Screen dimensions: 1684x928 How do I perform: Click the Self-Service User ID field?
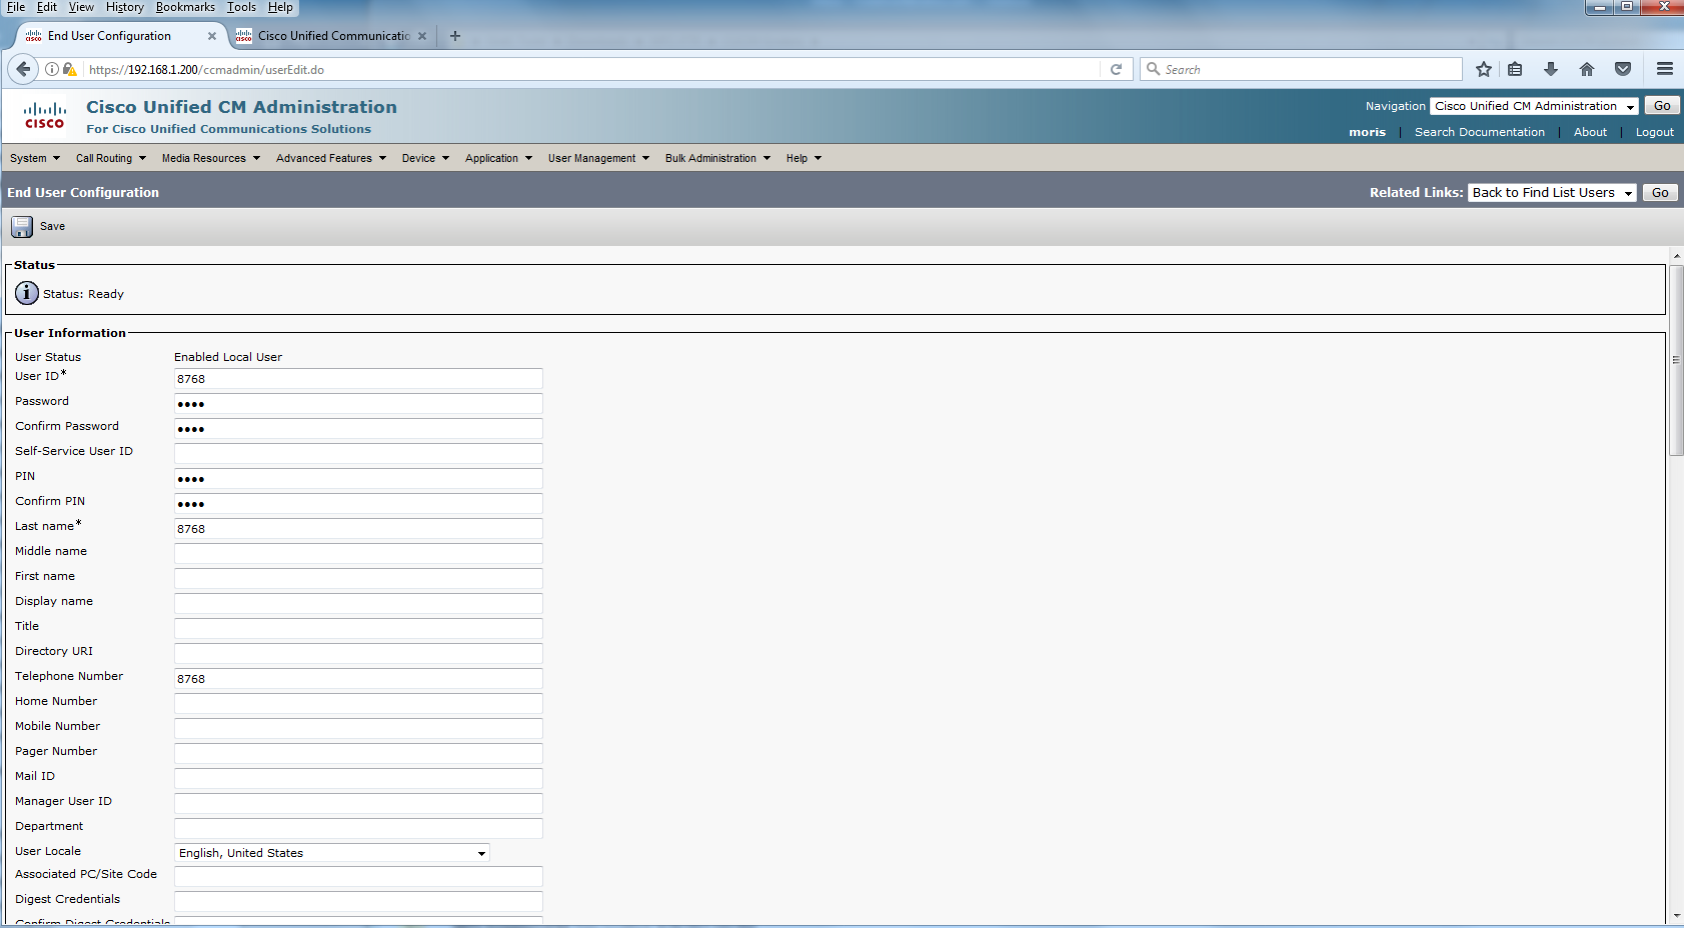click(x=358, y=454)
